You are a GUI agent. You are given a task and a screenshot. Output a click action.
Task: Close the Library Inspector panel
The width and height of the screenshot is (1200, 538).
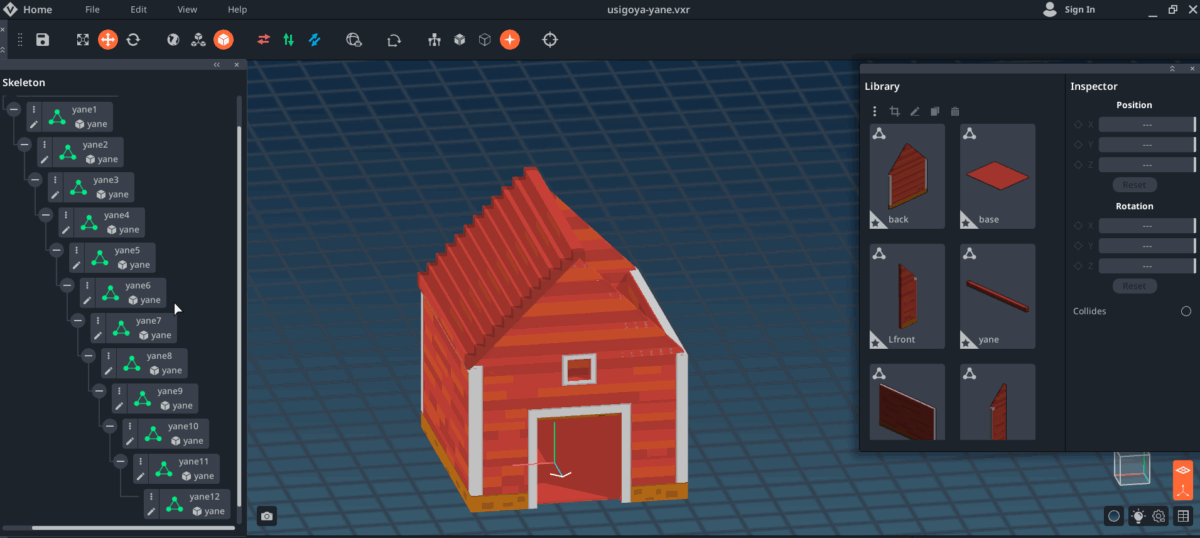coord(1190,69)
